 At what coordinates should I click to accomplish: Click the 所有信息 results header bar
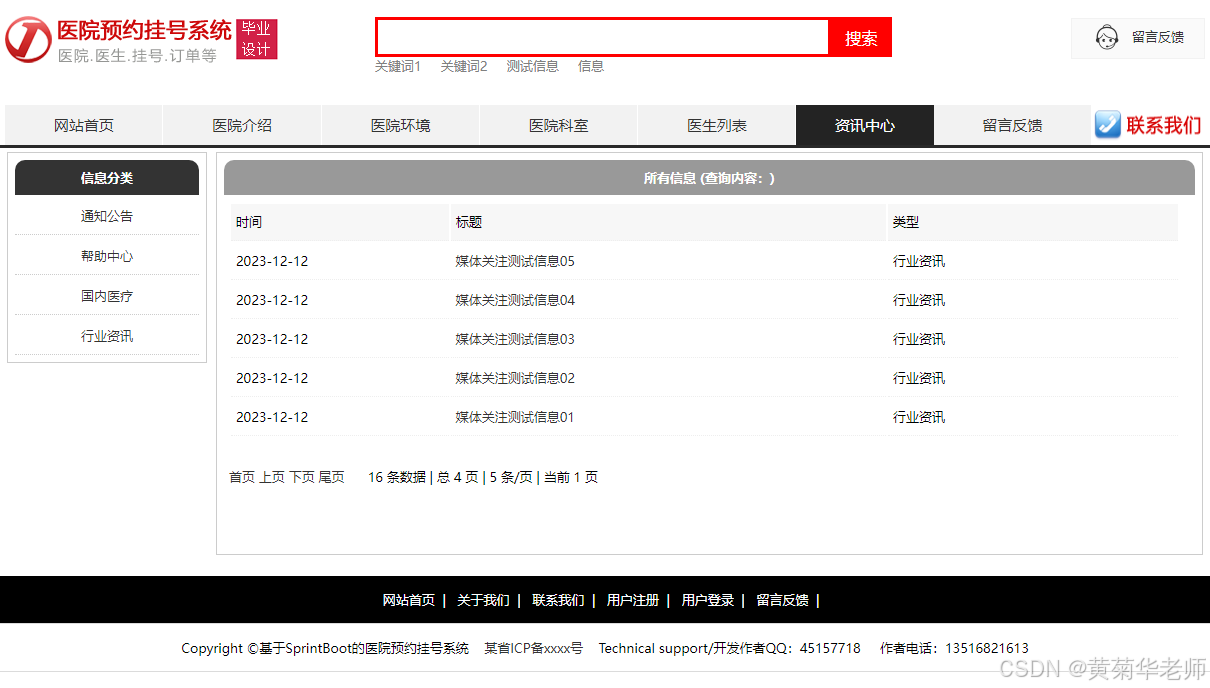709,178
